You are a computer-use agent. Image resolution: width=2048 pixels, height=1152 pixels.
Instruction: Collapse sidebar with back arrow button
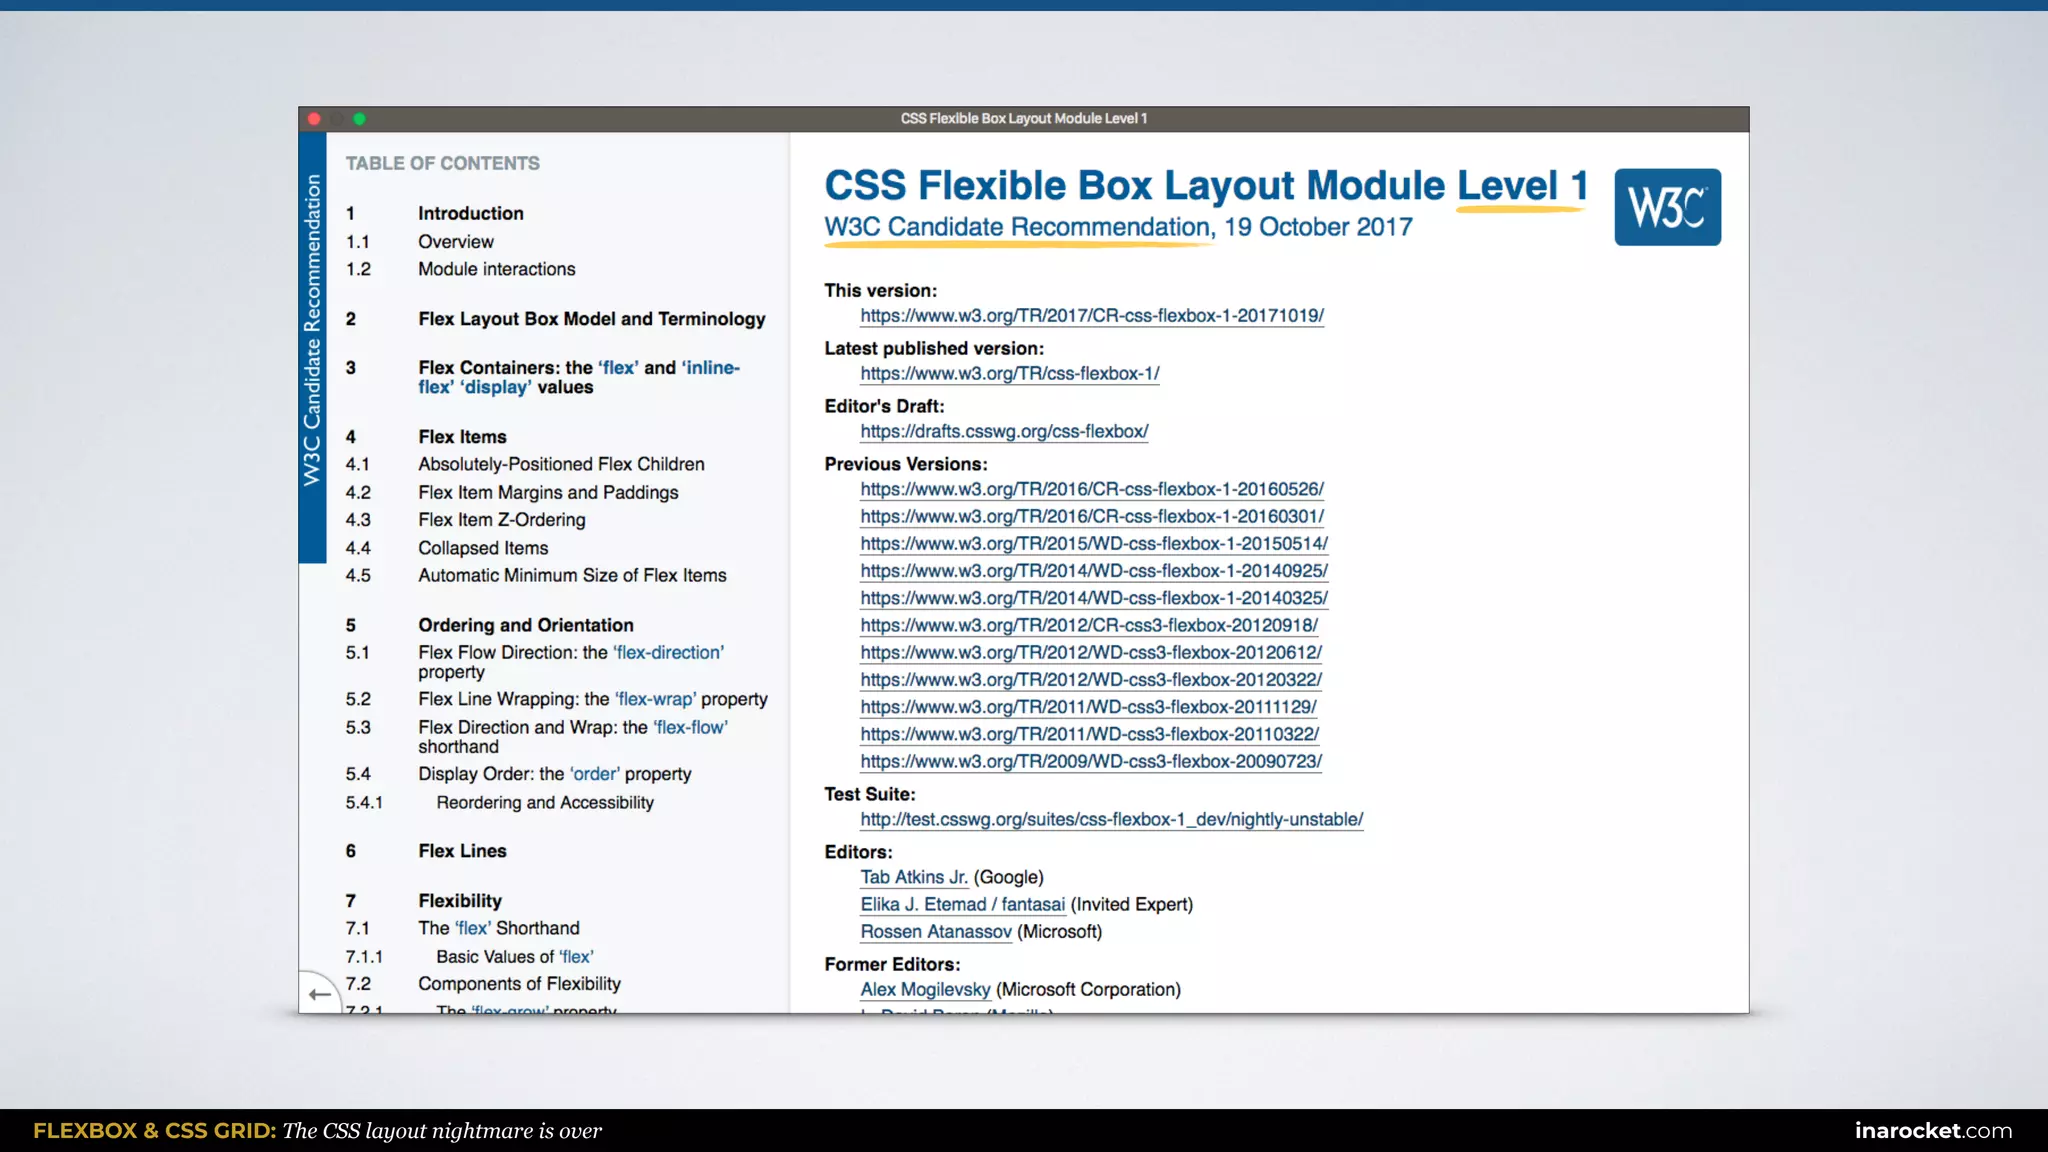(319, 994)
